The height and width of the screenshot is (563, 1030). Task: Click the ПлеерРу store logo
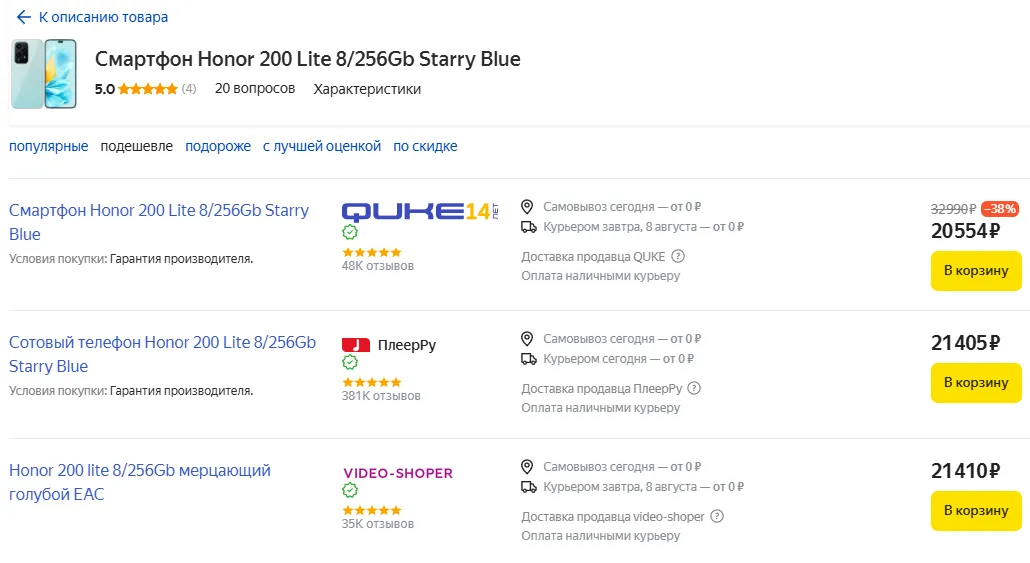pos(389,345)
